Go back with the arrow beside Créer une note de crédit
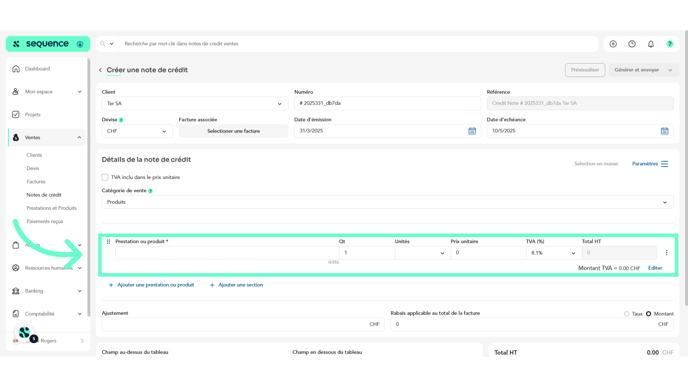The height and width of the screenshot is (387, 688). click(100, 70)
